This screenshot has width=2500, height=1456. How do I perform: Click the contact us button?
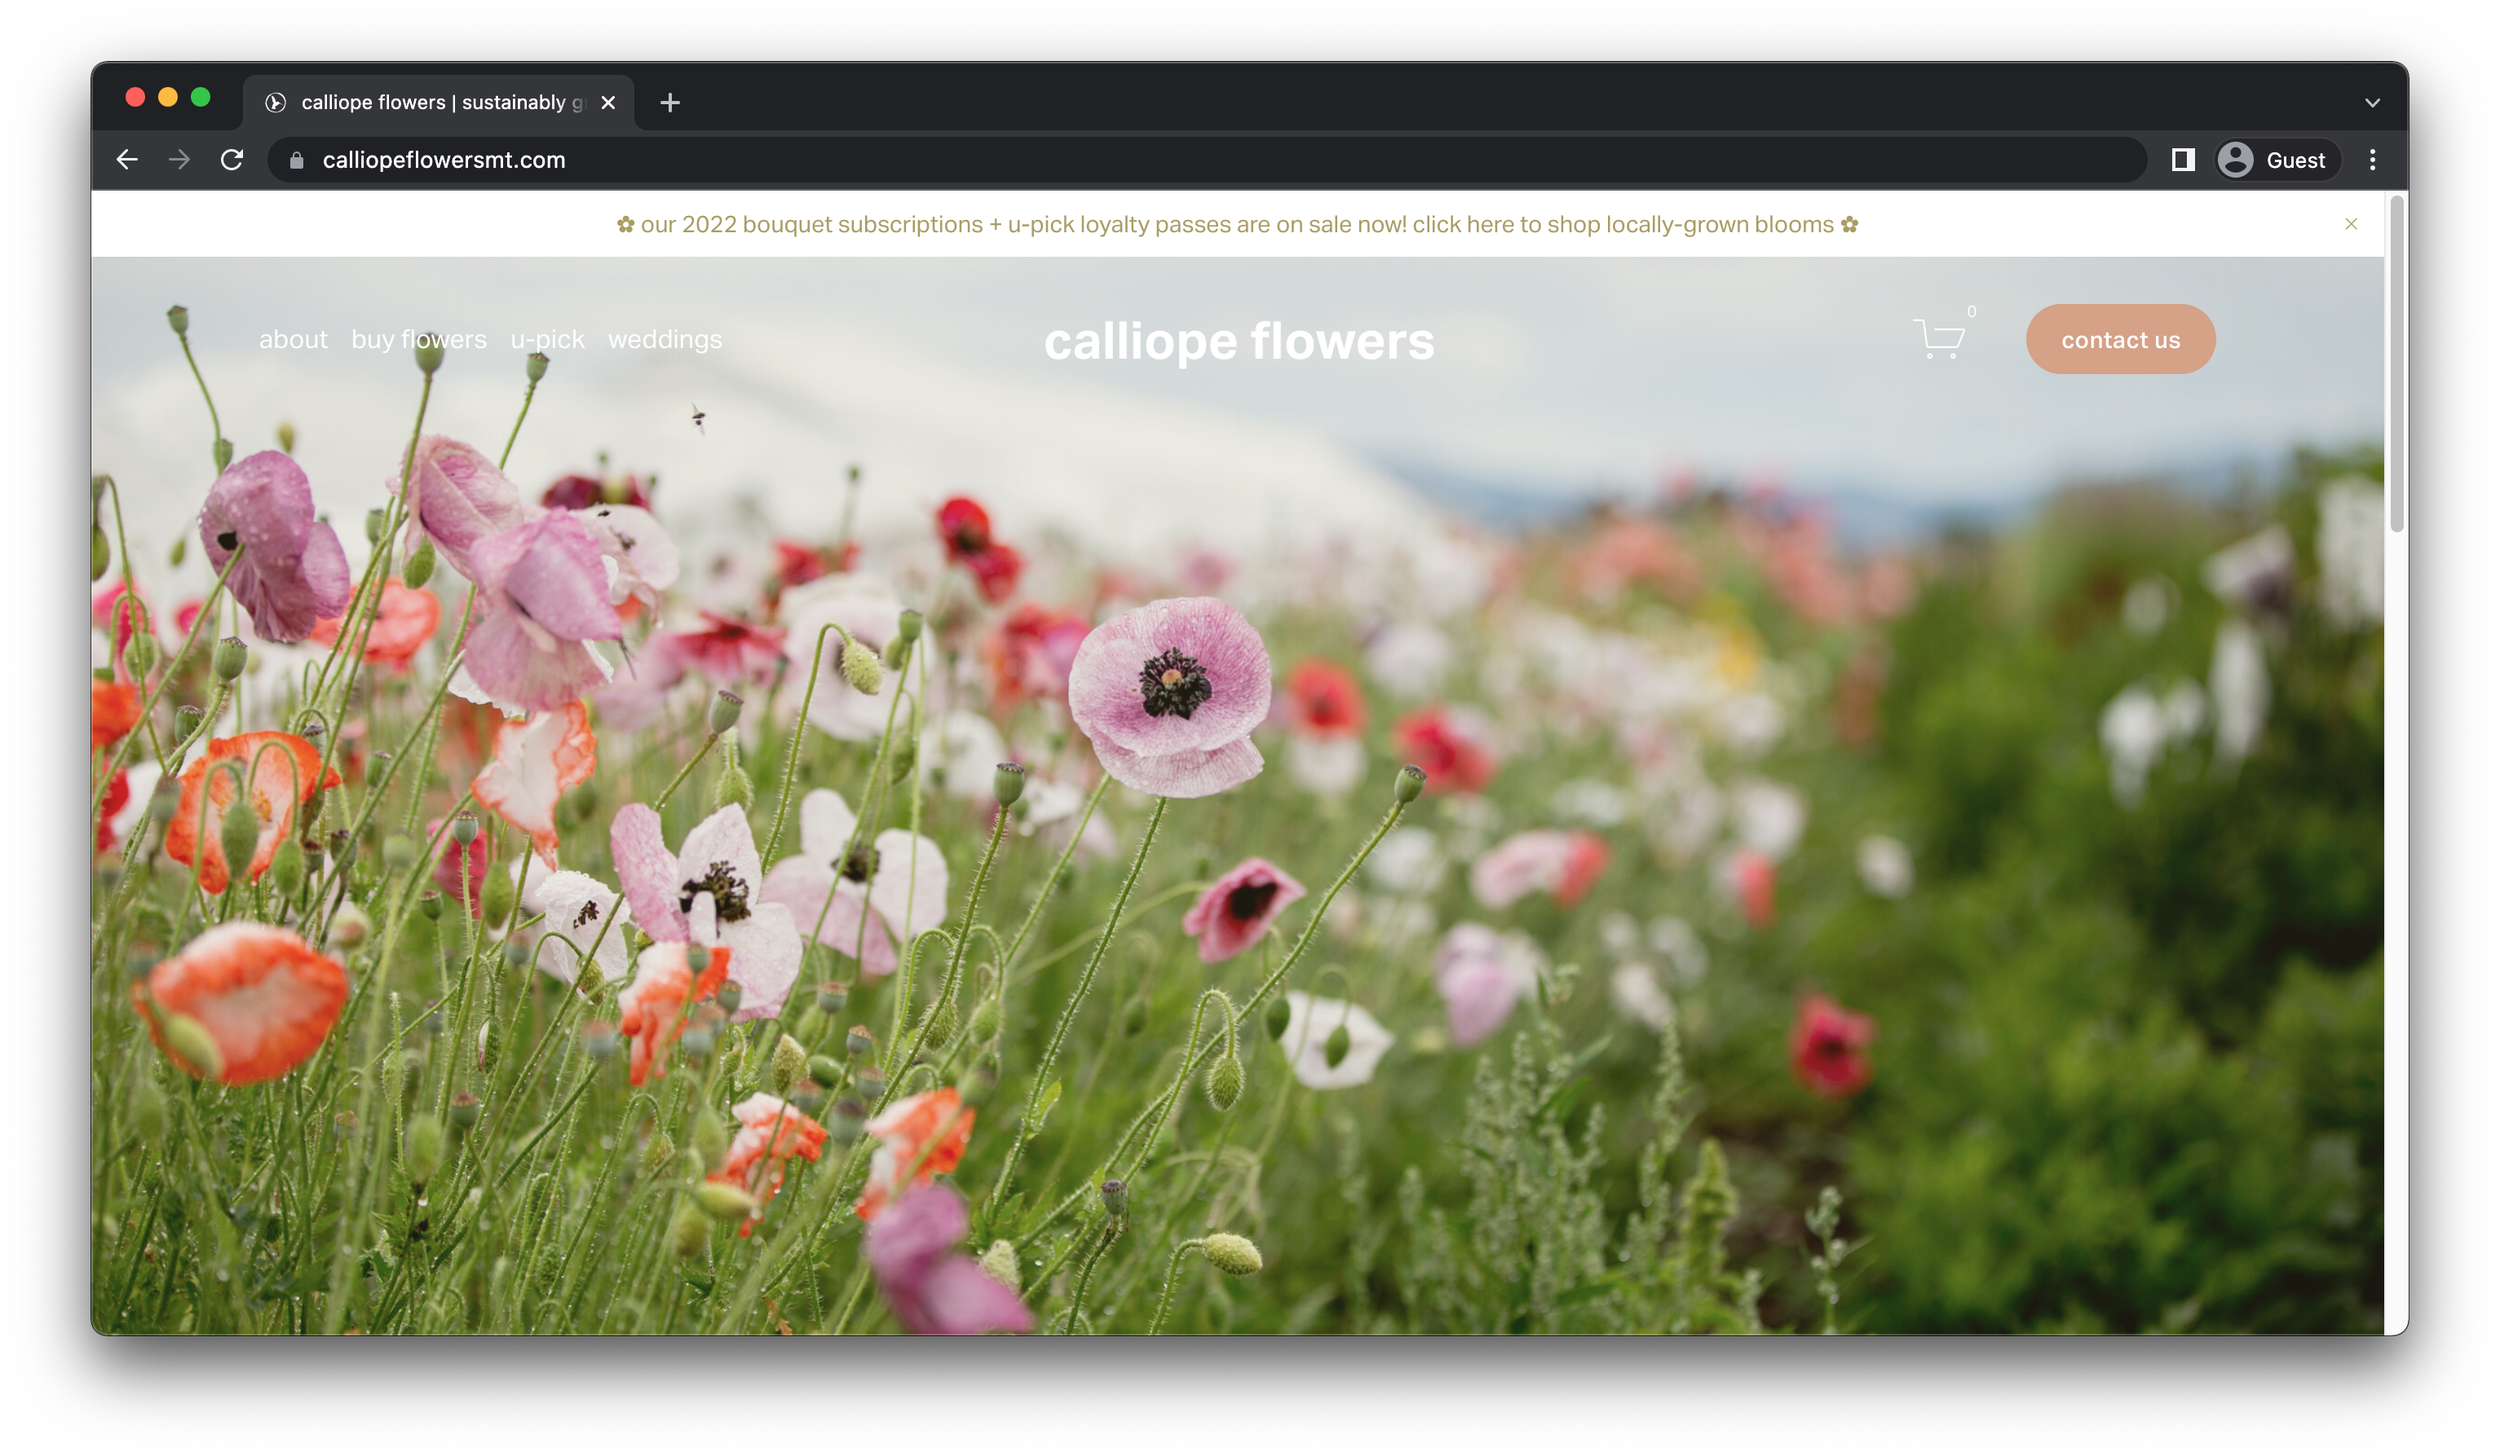2120,340
